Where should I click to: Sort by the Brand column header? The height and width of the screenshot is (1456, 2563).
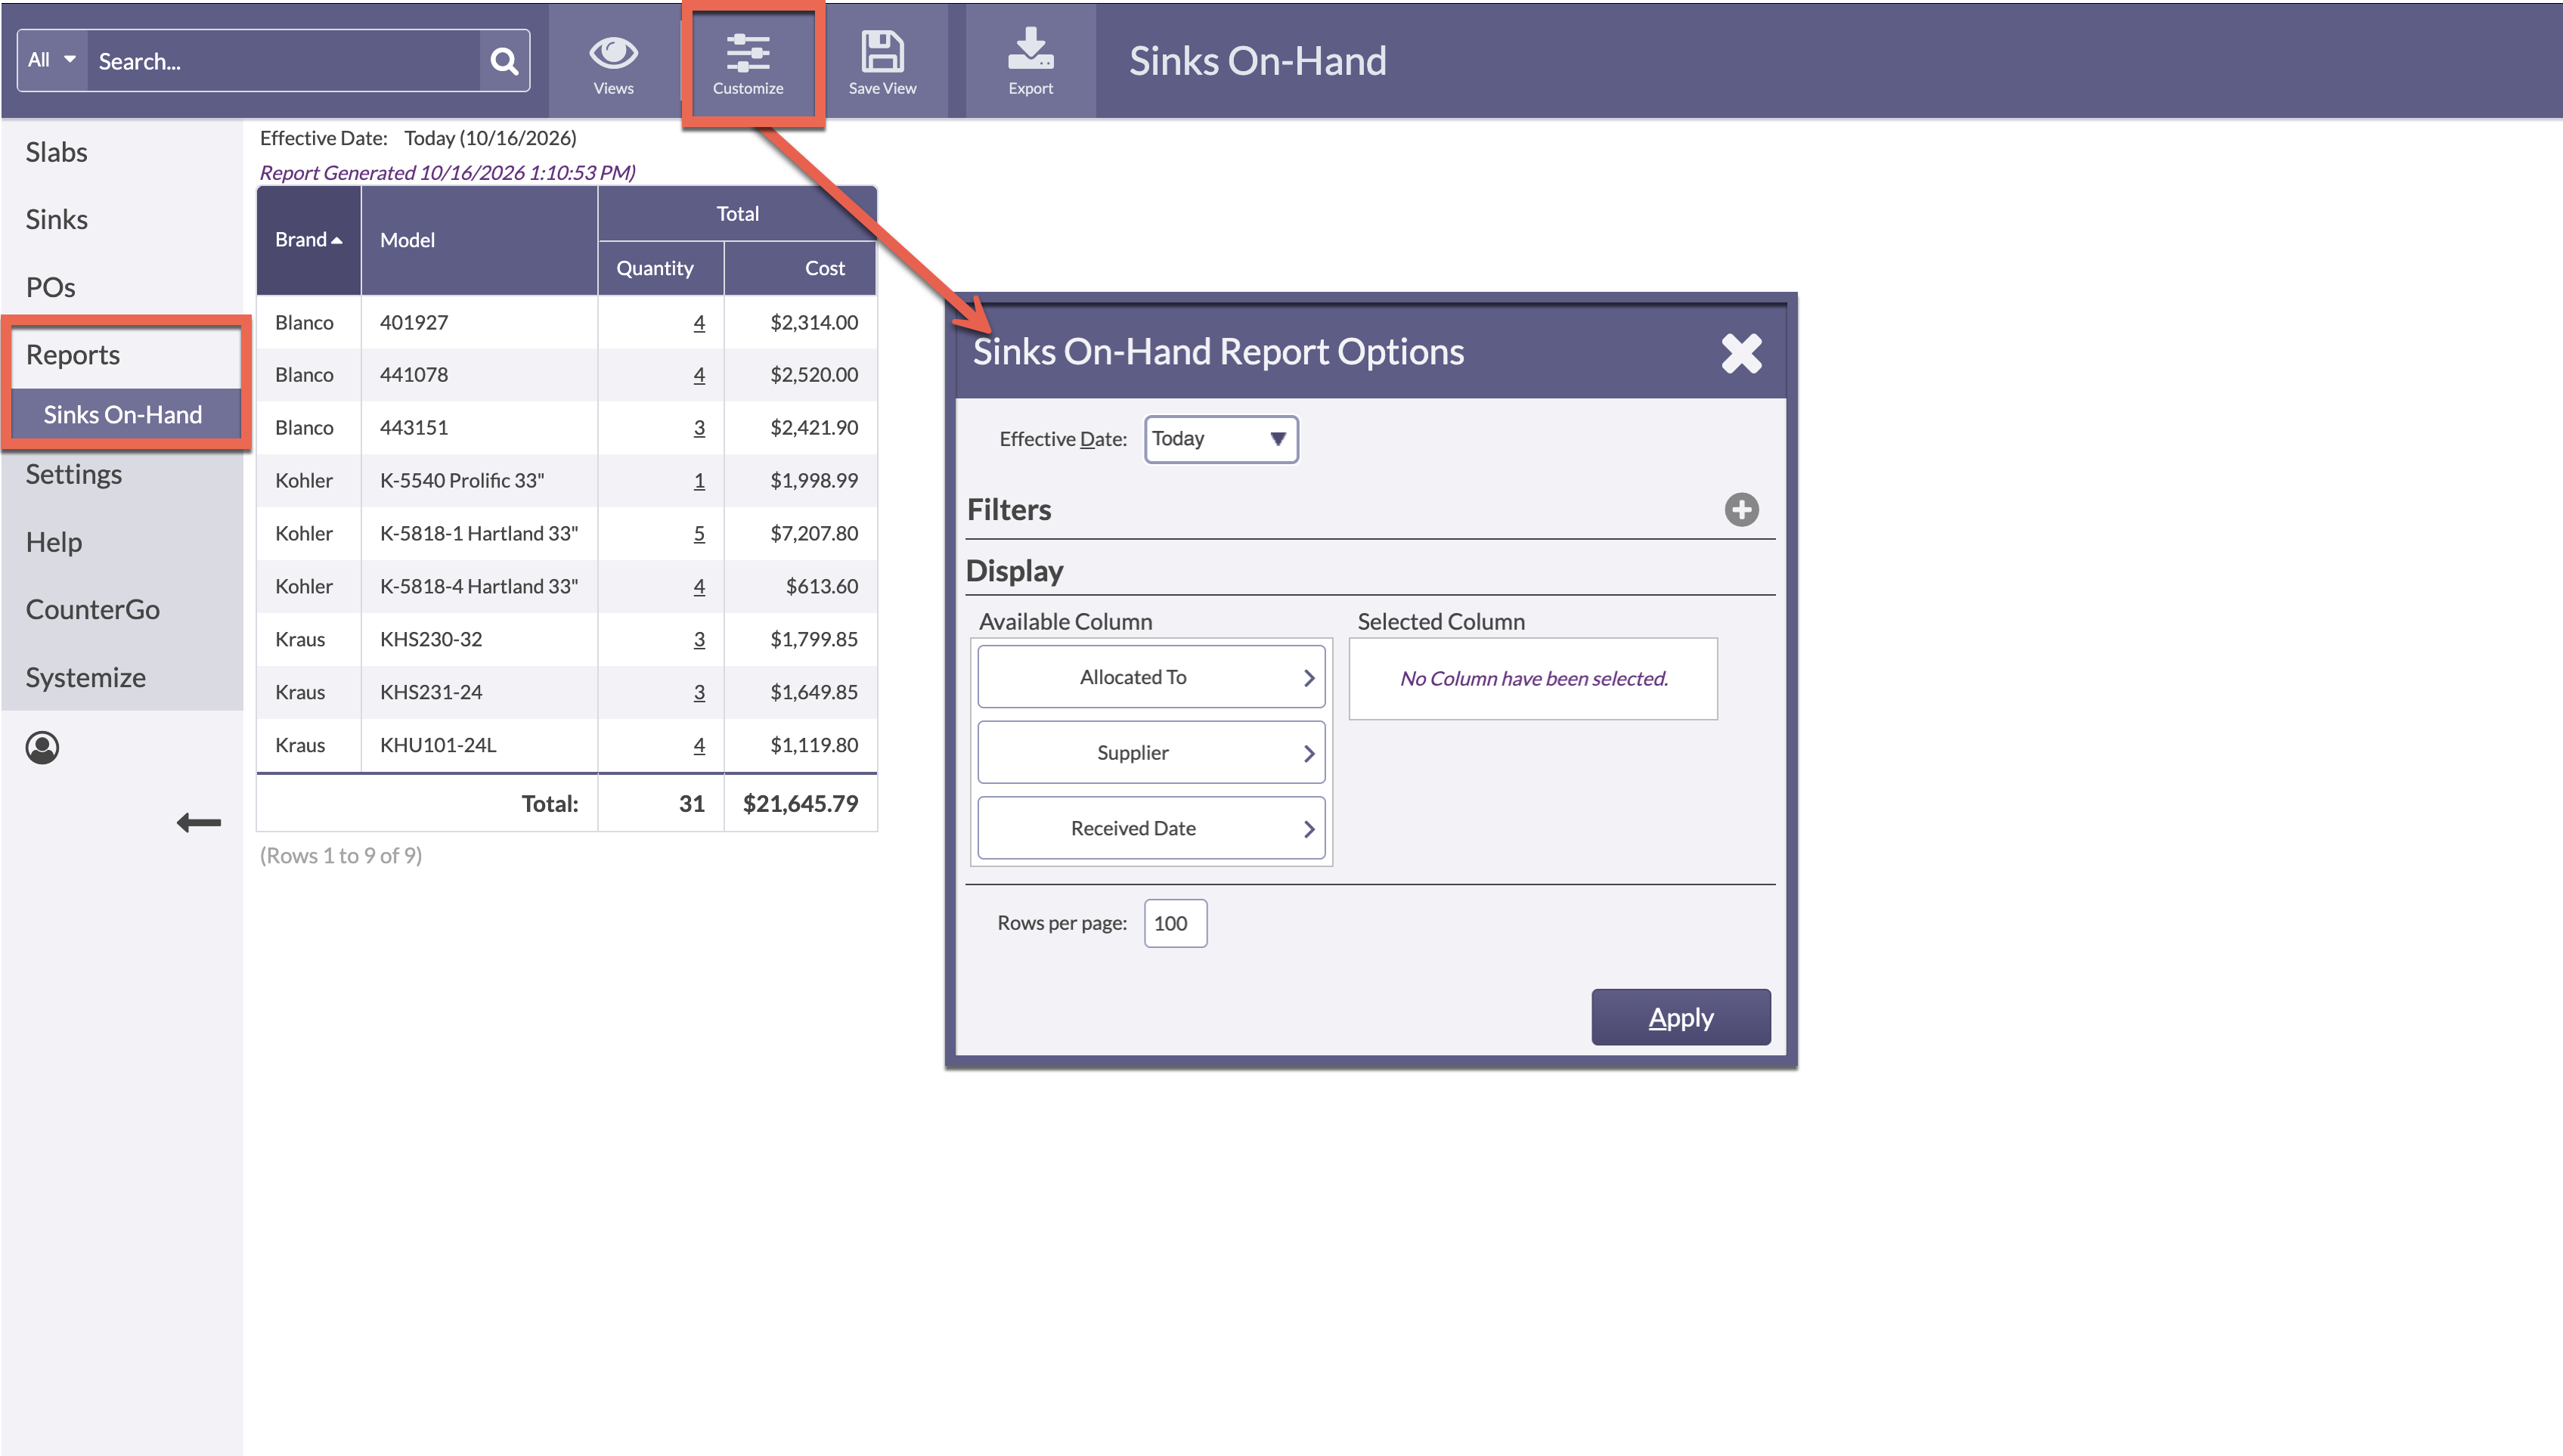(308, 240)
